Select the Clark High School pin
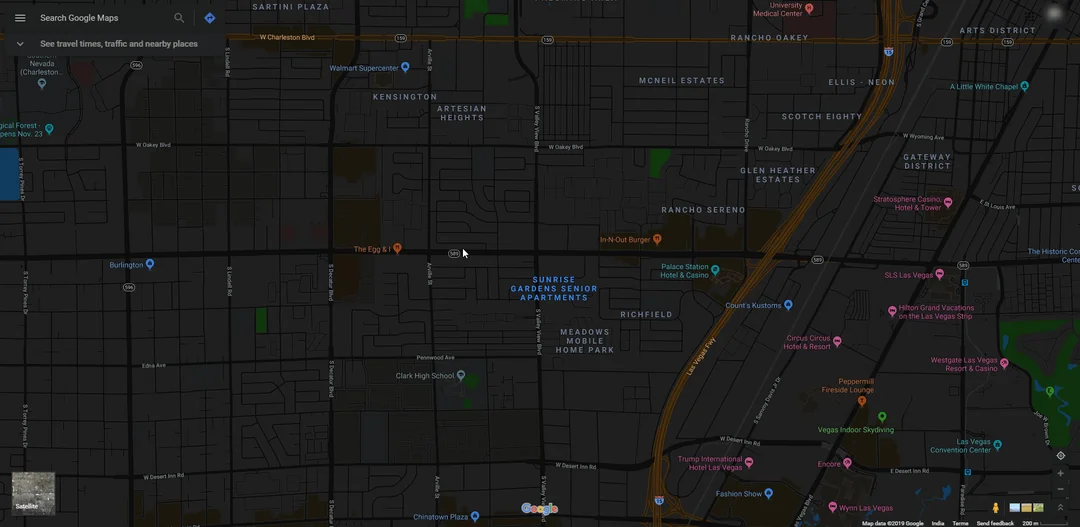This screenshot has height=527, width=1080. point(461,375)
